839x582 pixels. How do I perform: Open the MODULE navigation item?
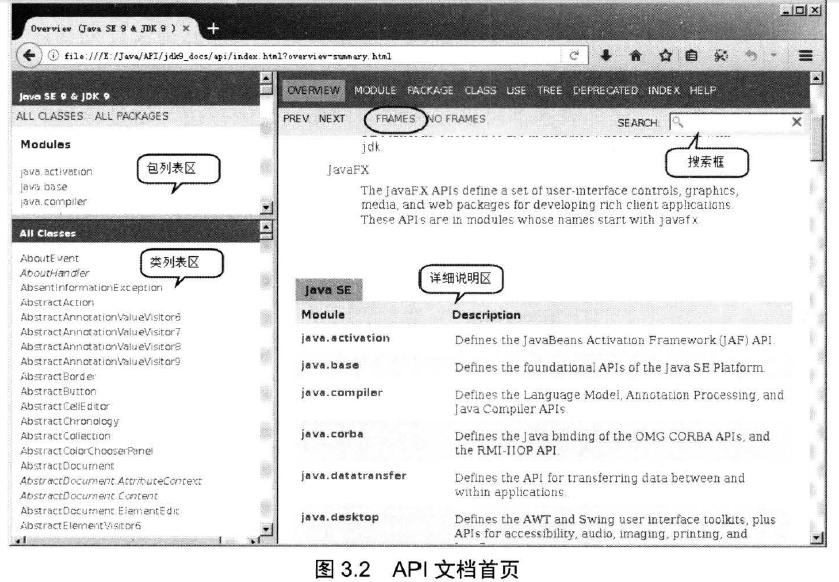[x=375, y=90]
